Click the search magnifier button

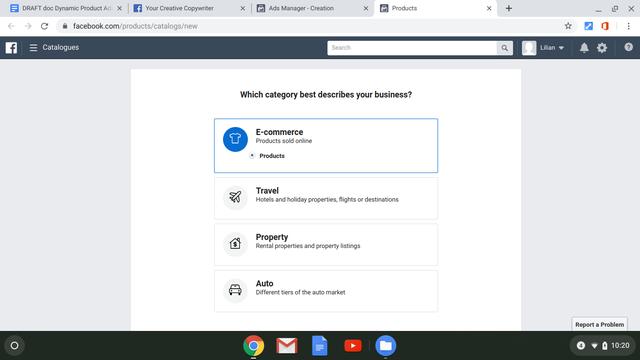coord(504,48)
